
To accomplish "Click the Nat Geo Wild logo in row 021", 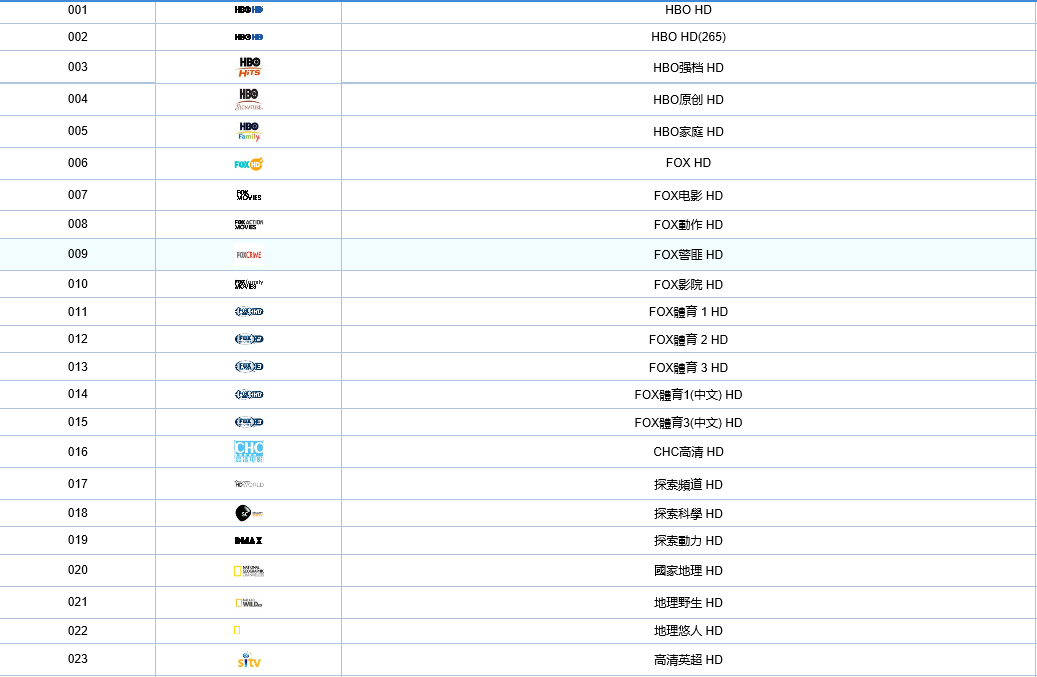I will [x=249, y=602].
